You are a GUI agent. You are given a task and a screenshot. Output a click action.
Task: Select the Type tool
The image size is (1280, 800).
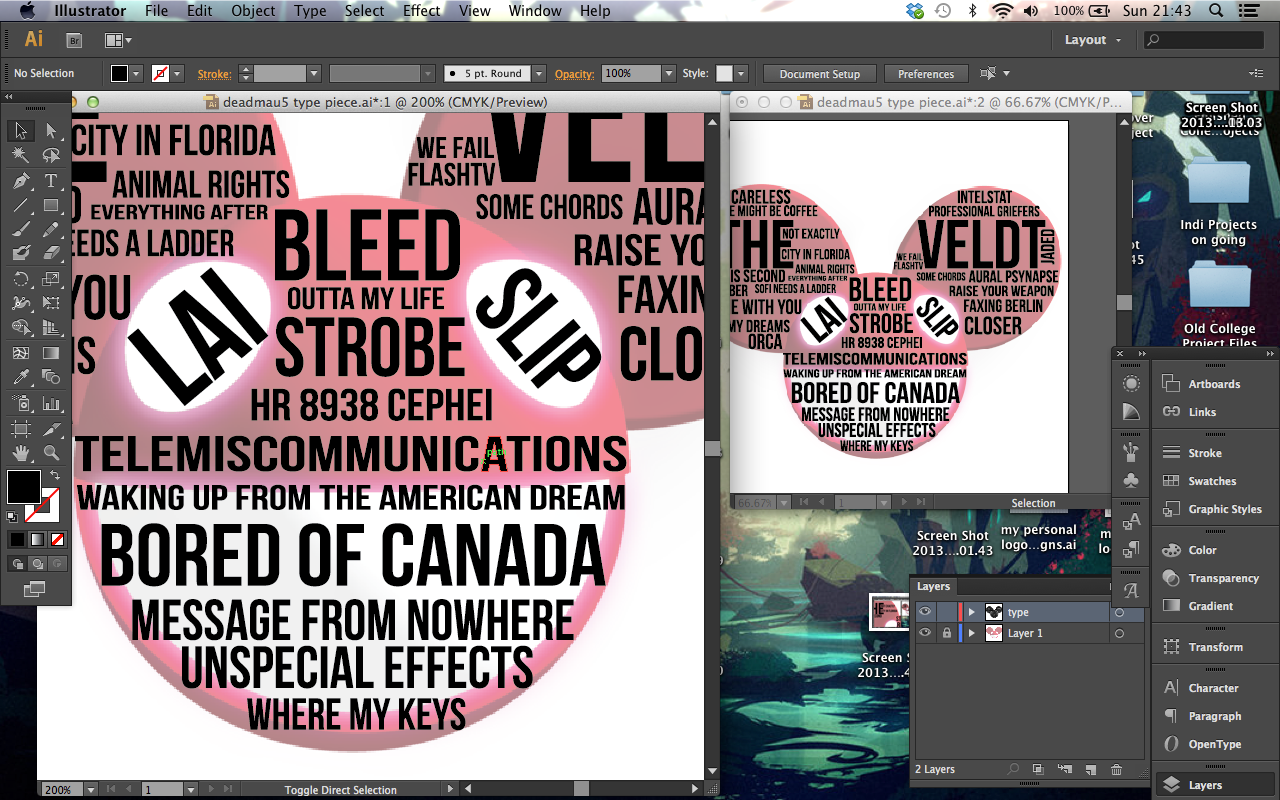51,181
